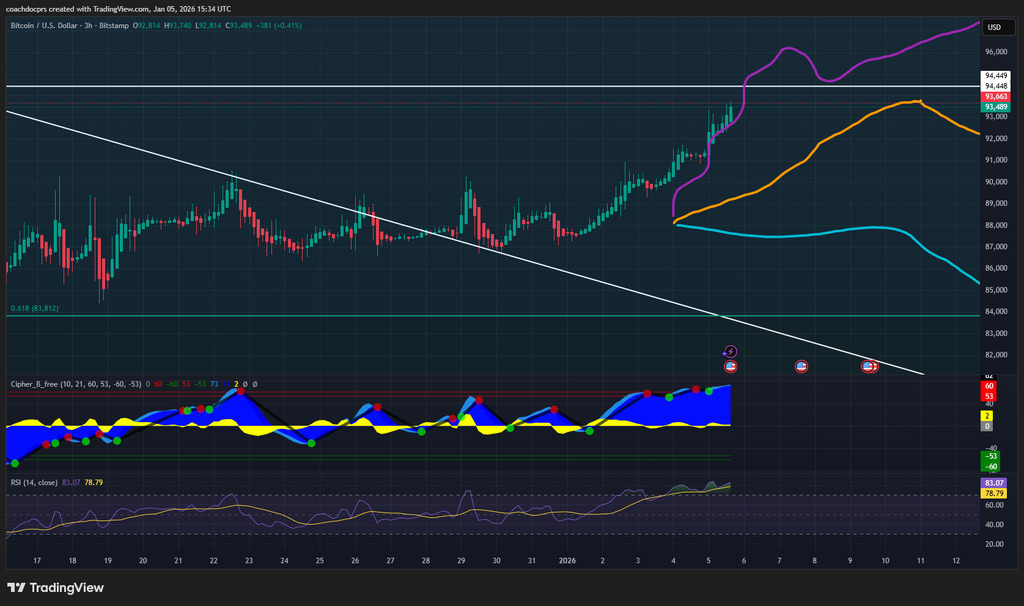Click the red 93,663 price label

click(x=995, y=97)
